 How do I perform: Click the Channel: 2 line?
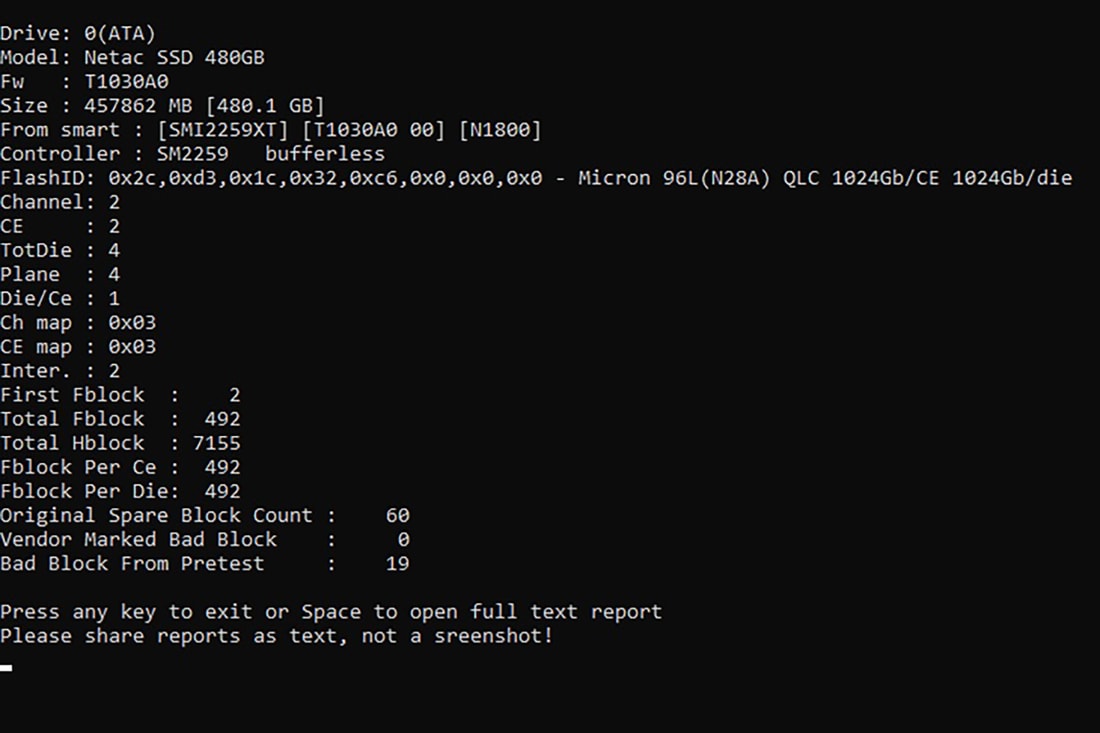click(60, 202)
